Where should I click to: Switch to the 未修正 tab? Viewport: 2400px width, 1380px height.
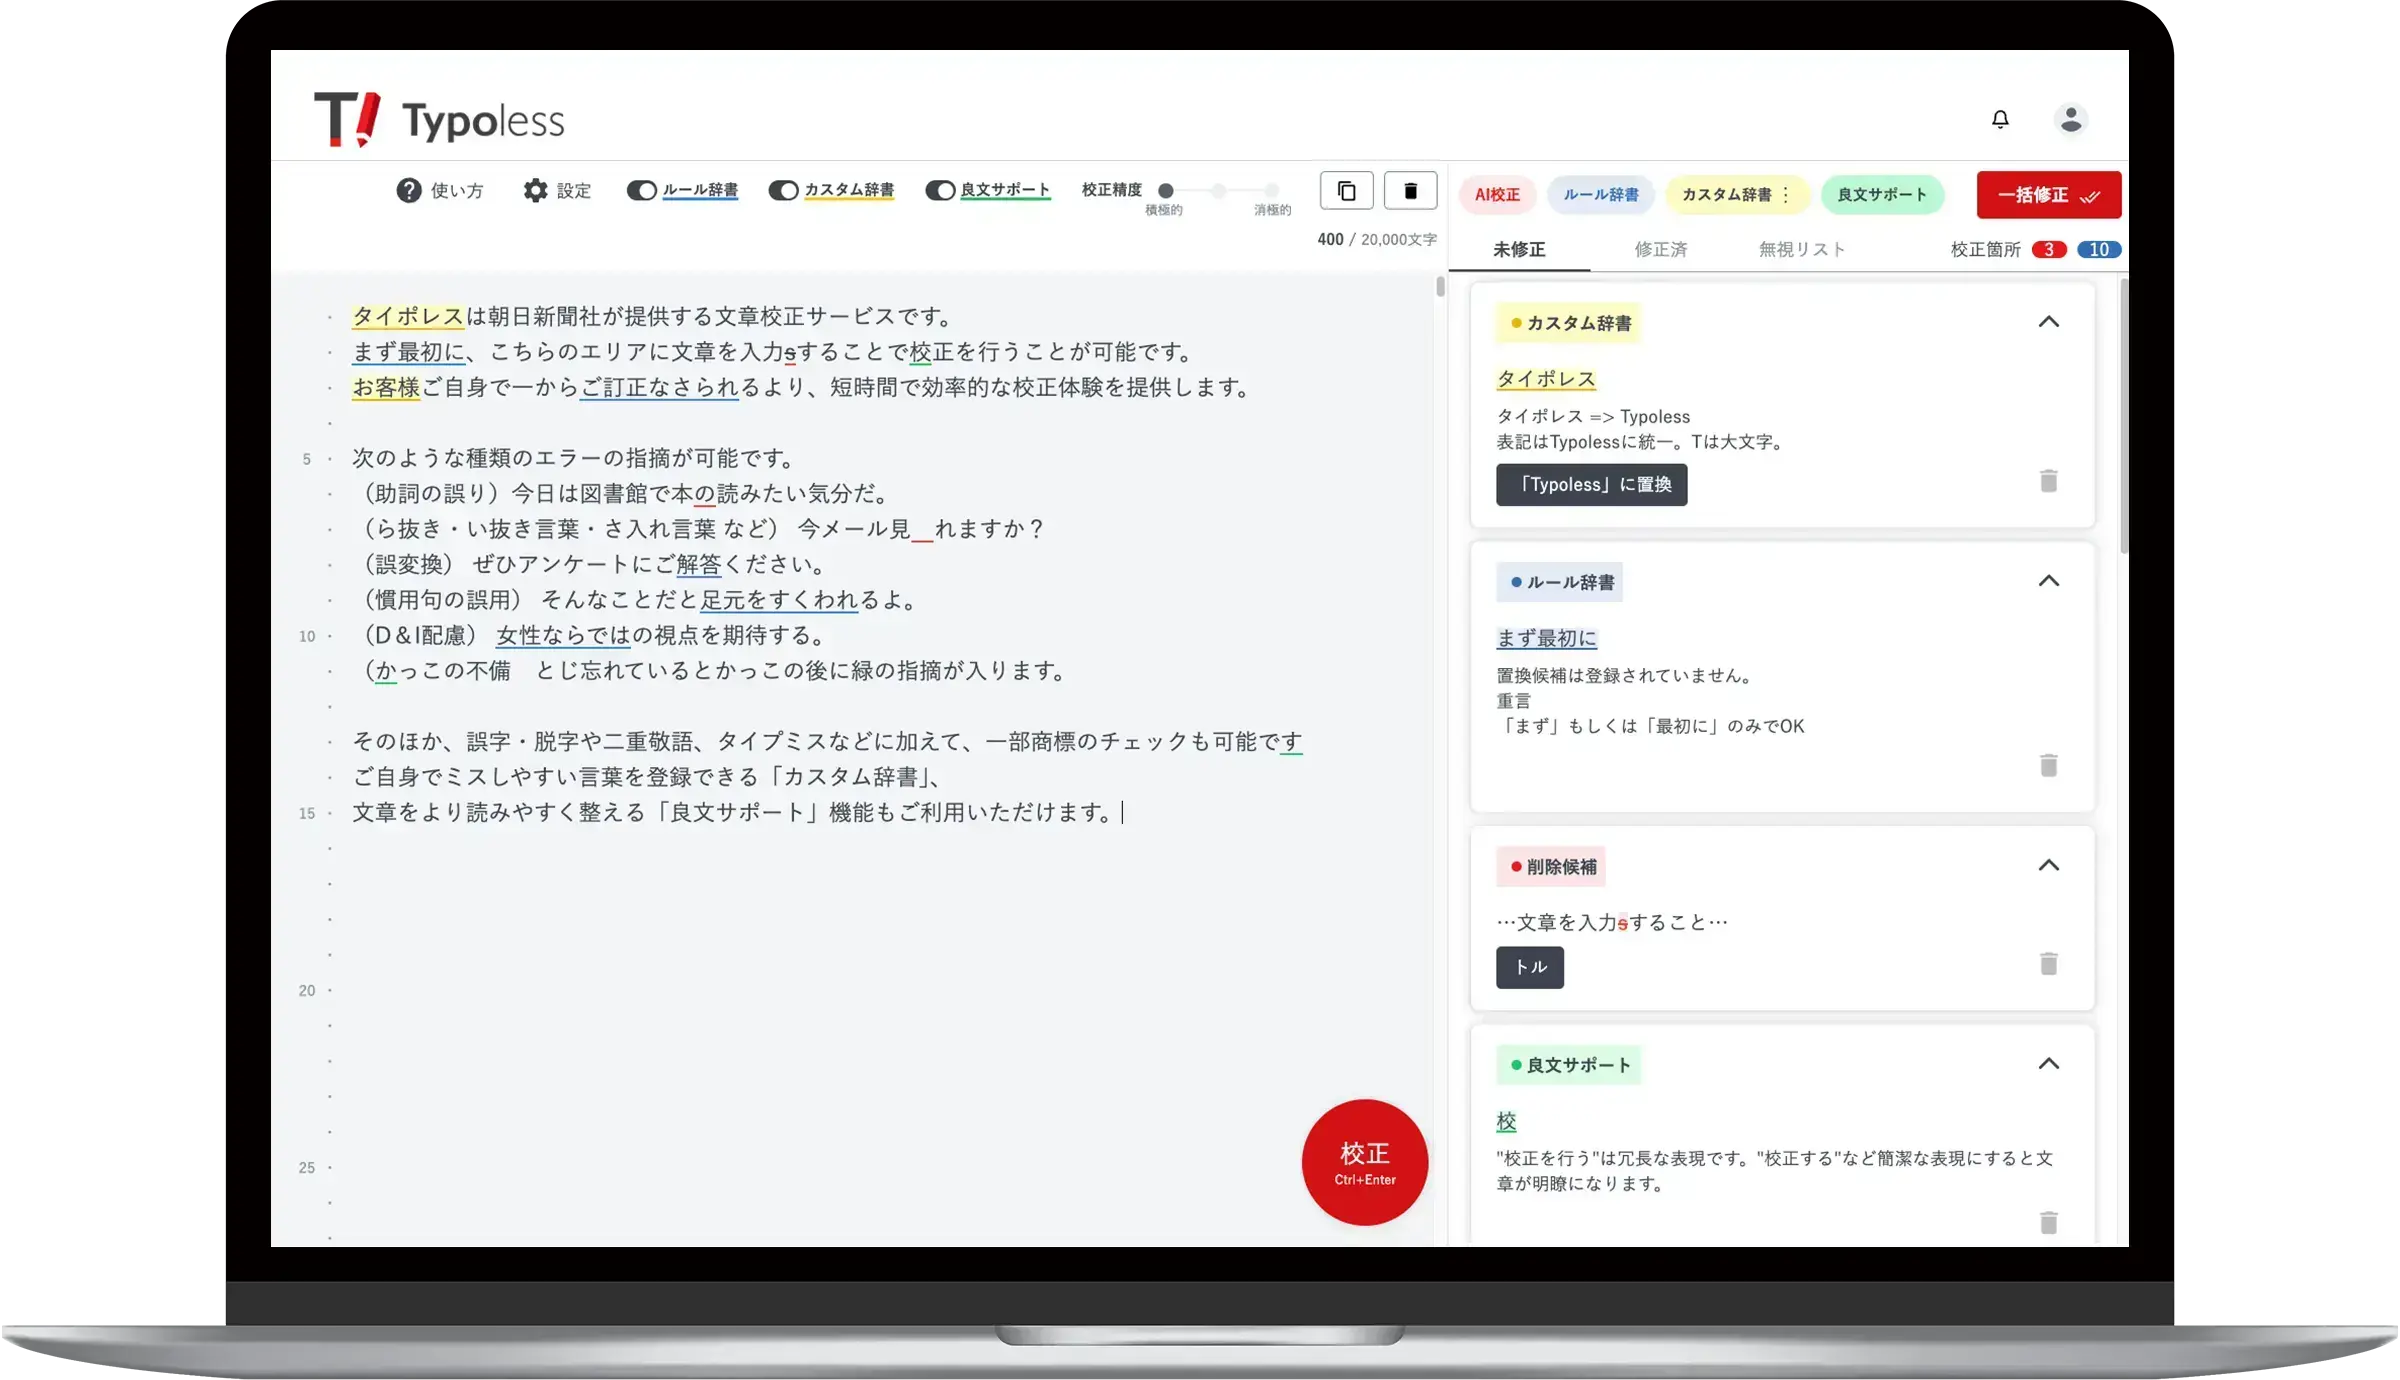pyautogui.click(x=1519, y=249)
